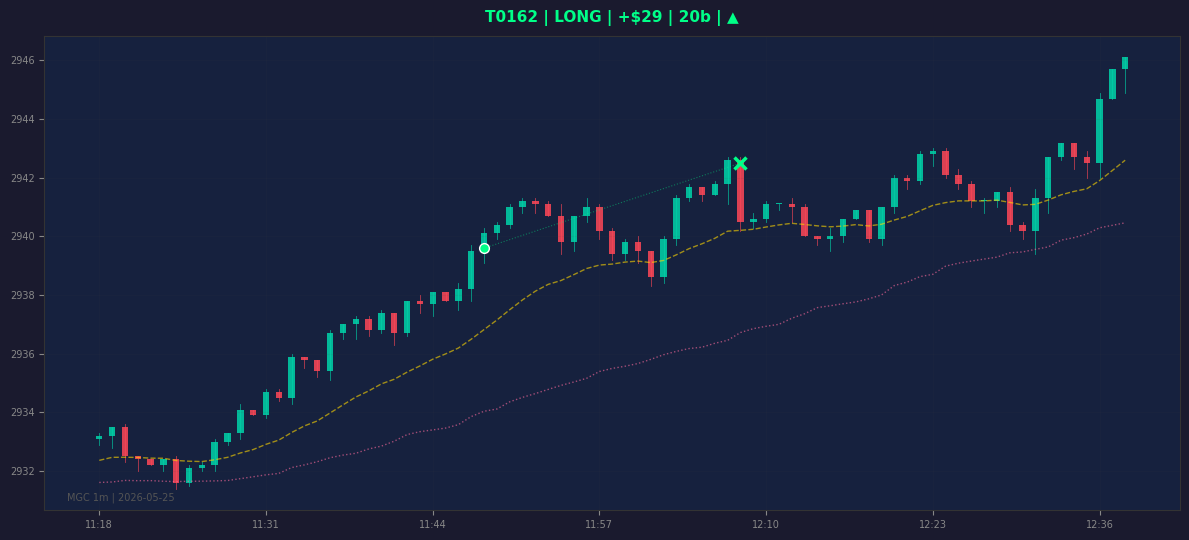Select the T0162 trade ID in the title
This screenshot has width=1189, height=540.
point(510,17)
